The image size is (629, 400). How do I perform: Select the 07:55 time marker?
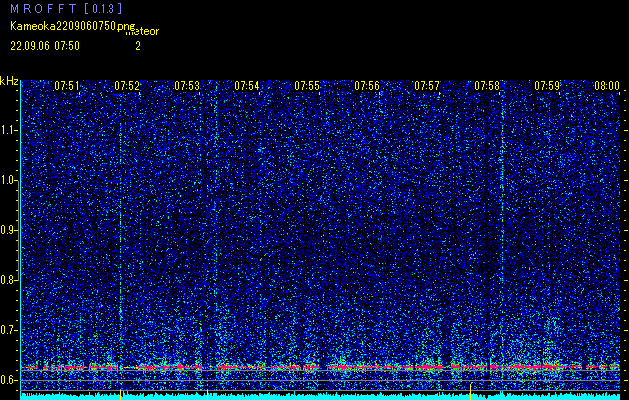307,86
